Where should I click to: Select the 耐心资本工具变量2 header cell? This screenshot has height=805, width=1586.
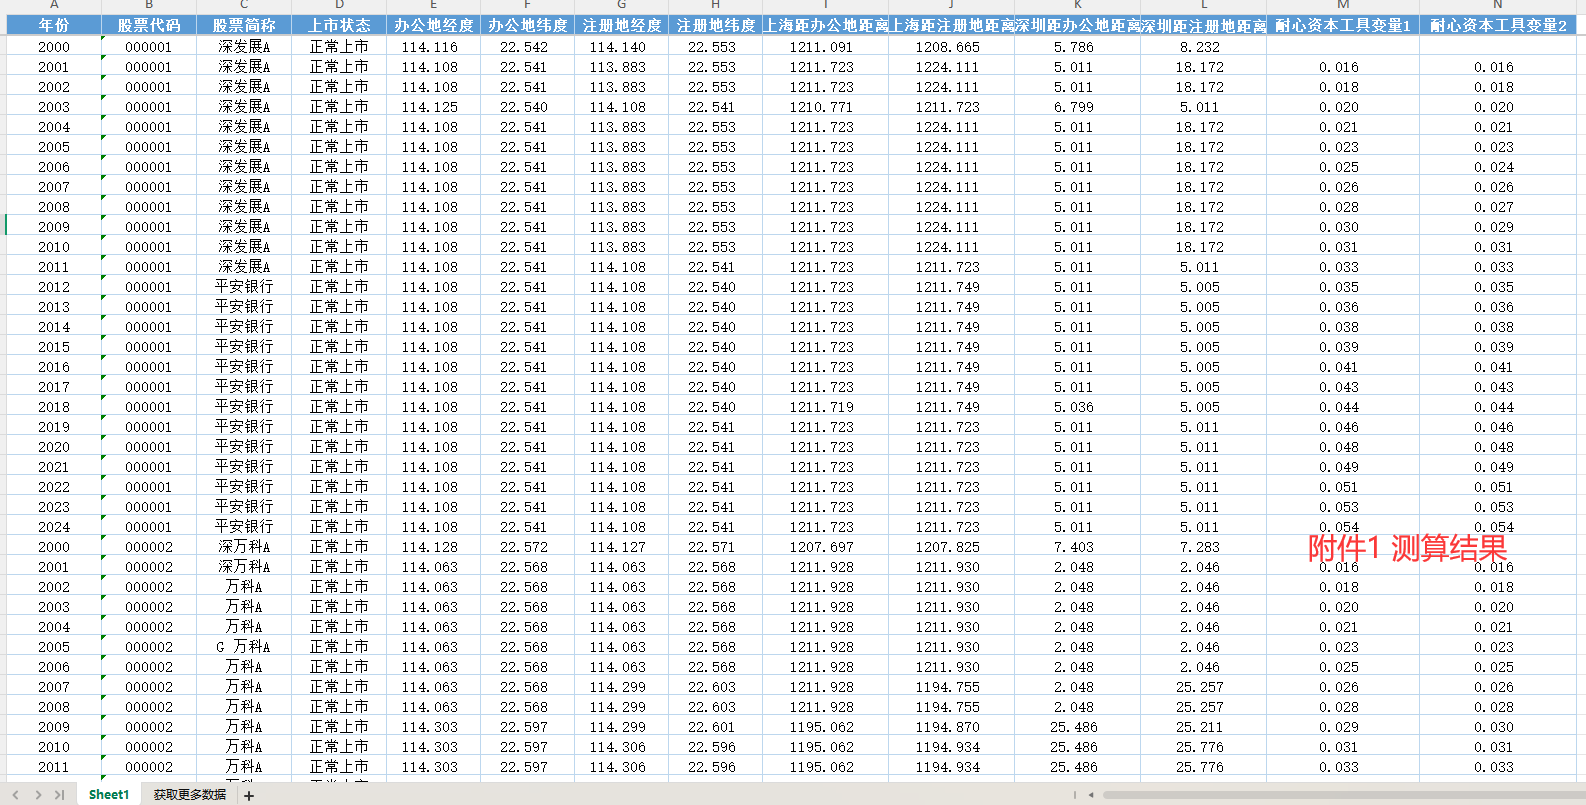point(1498,25)
